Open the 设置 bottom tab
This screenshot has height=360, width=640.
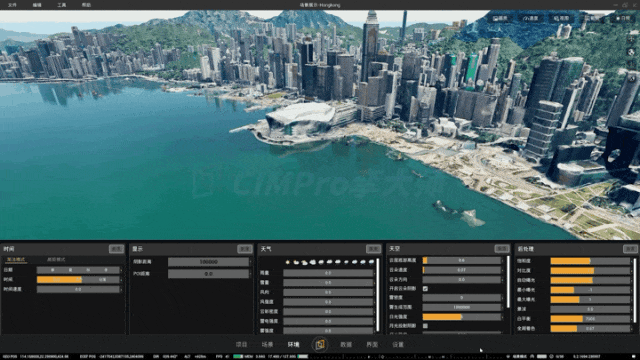(x=398, y=344)
